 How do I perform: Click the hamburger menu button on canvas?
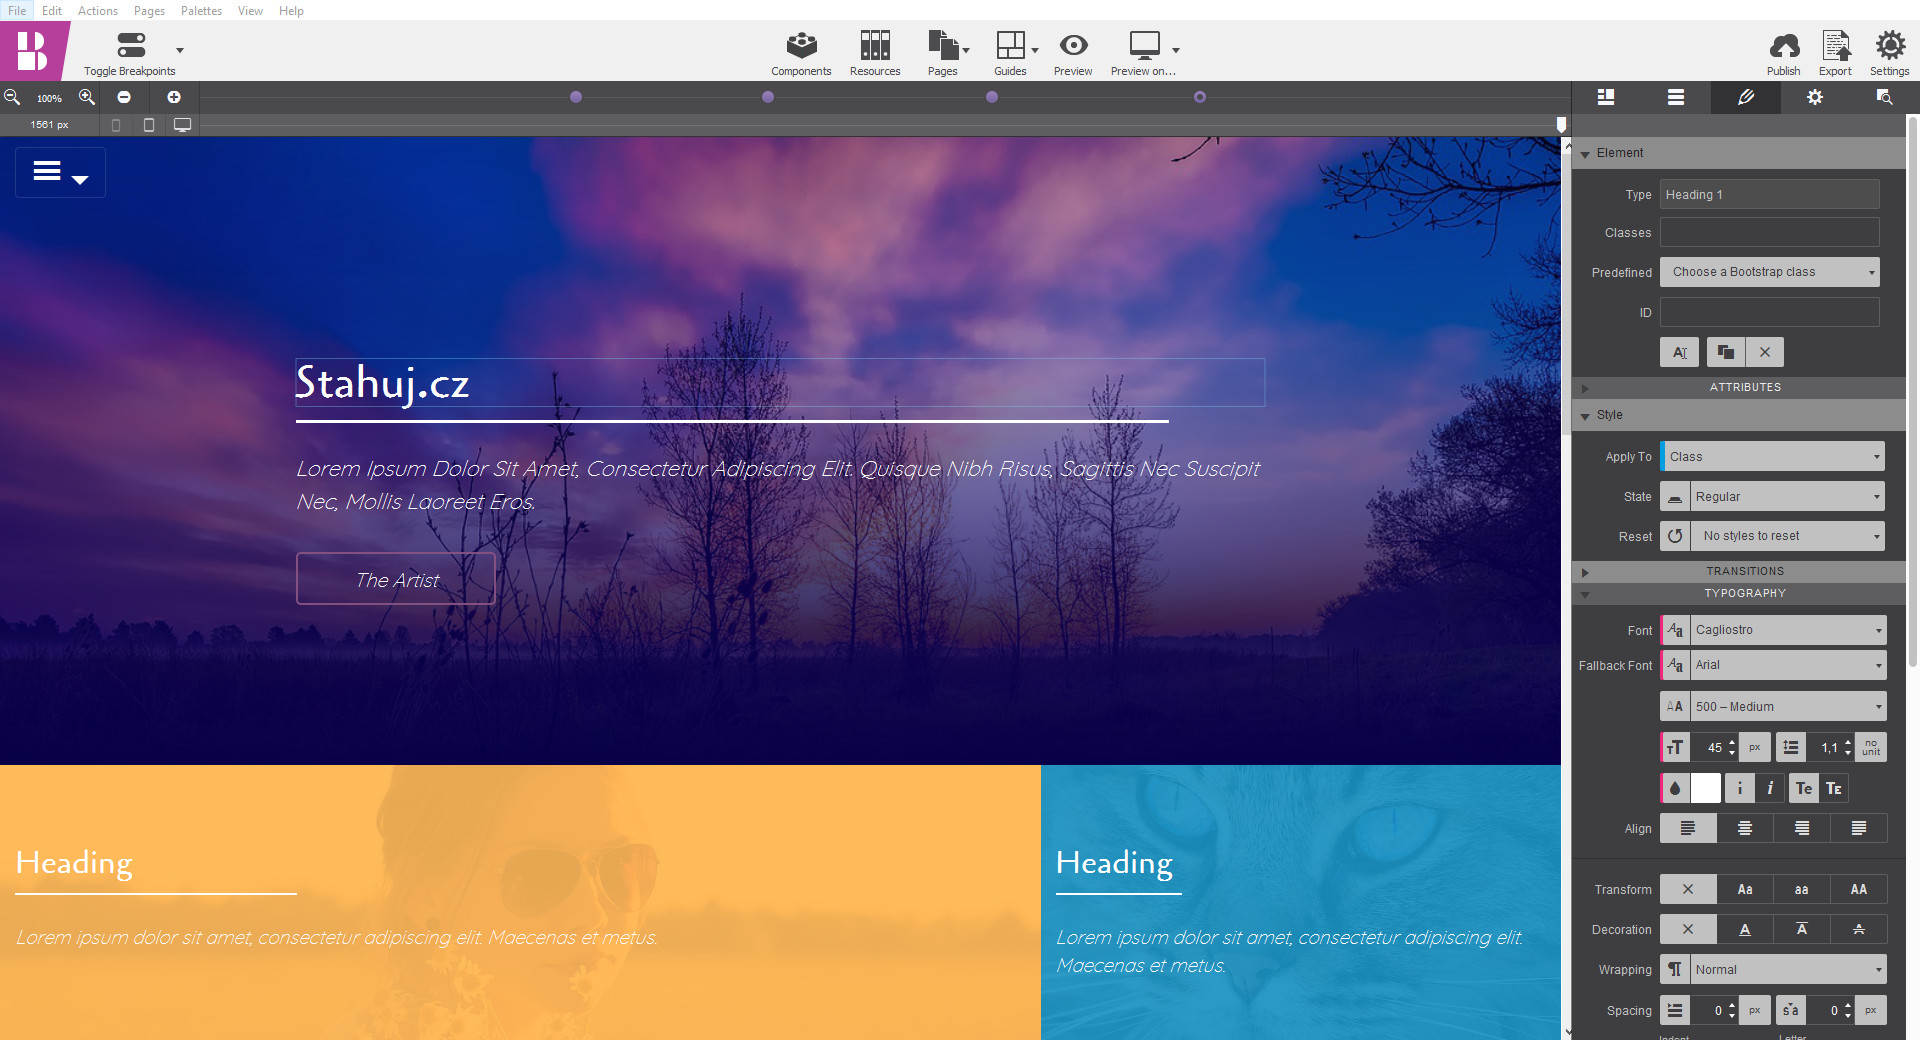[60, 172]
